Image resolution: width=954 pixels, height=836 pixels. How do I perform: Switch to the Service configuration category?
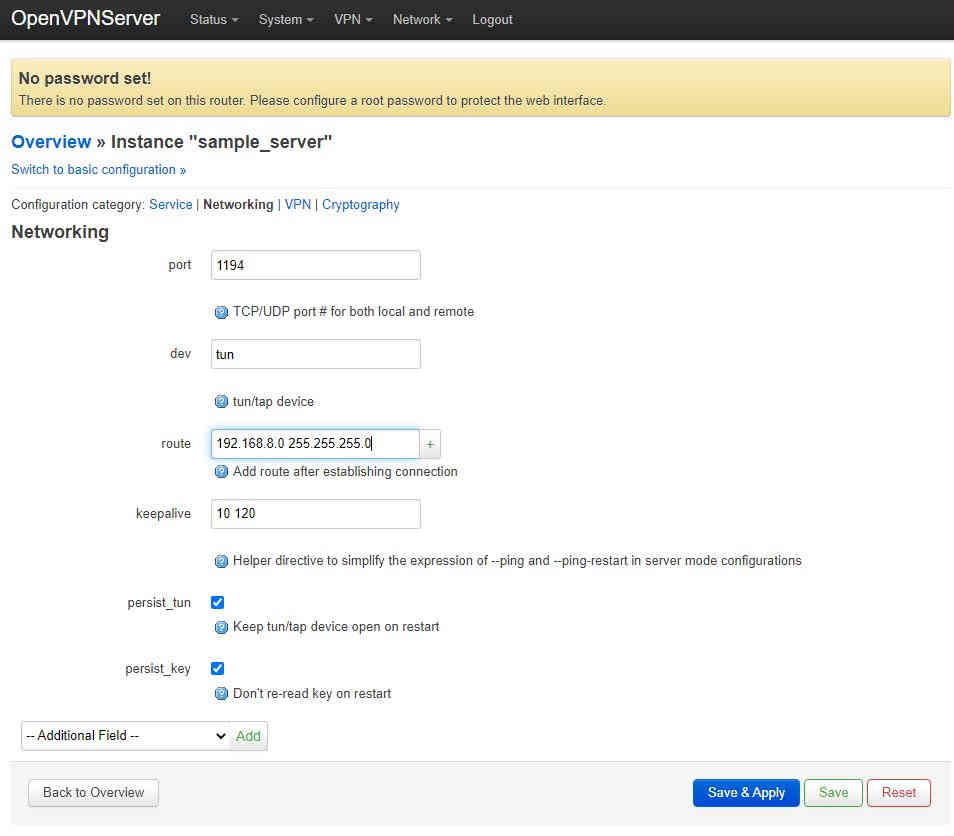170,204
